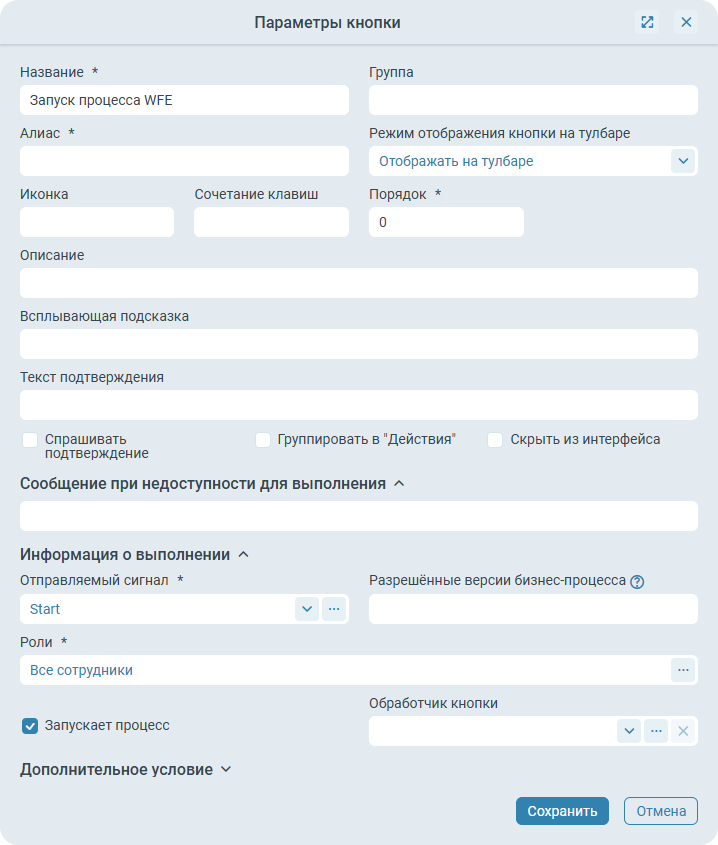Check Группировать в "Действия" option
Image resolution: width=718 pixels, height=845 pixels.
pos(263,440)
